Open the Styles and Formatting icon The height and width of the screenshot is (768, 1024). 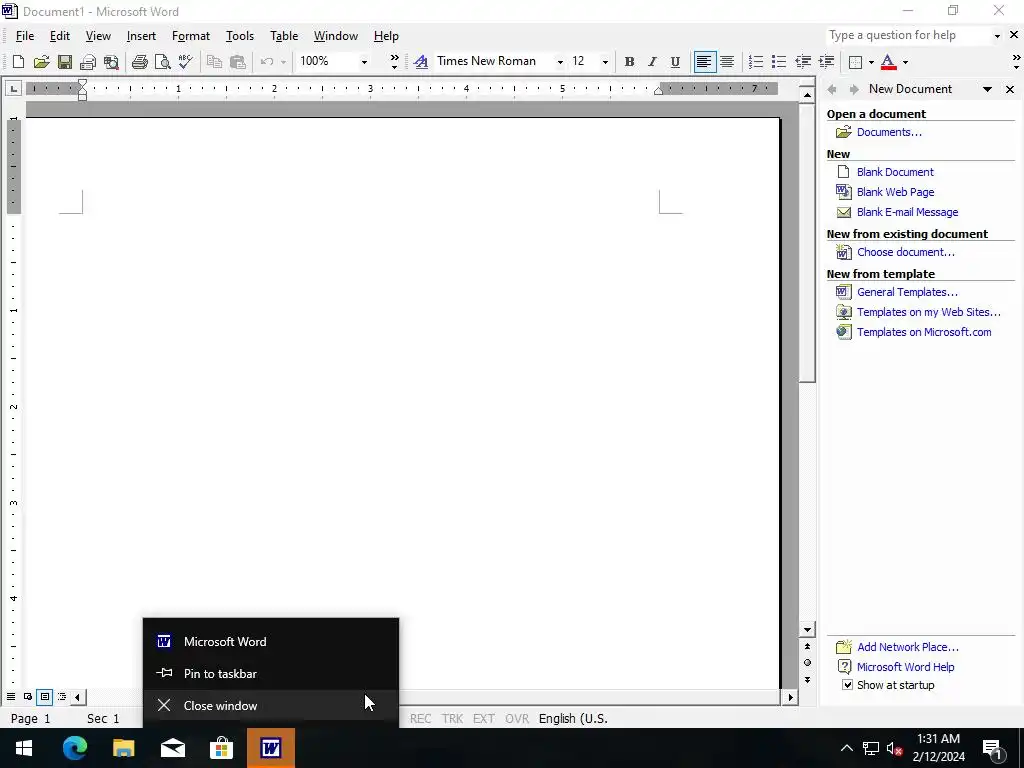421,62
